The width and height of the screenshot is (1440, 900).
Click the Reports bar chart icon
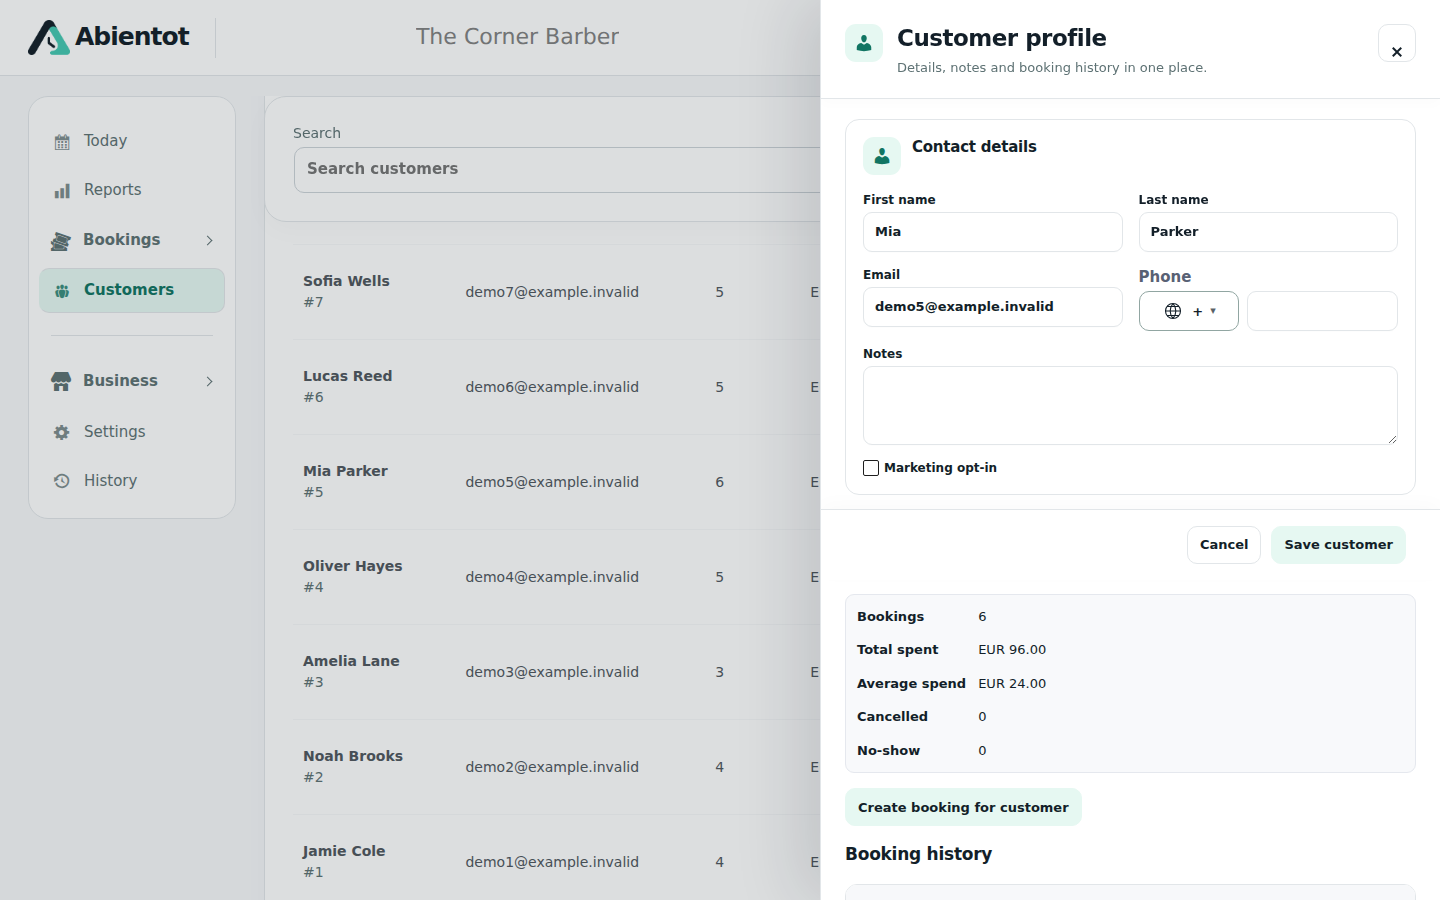coord(62,191)
